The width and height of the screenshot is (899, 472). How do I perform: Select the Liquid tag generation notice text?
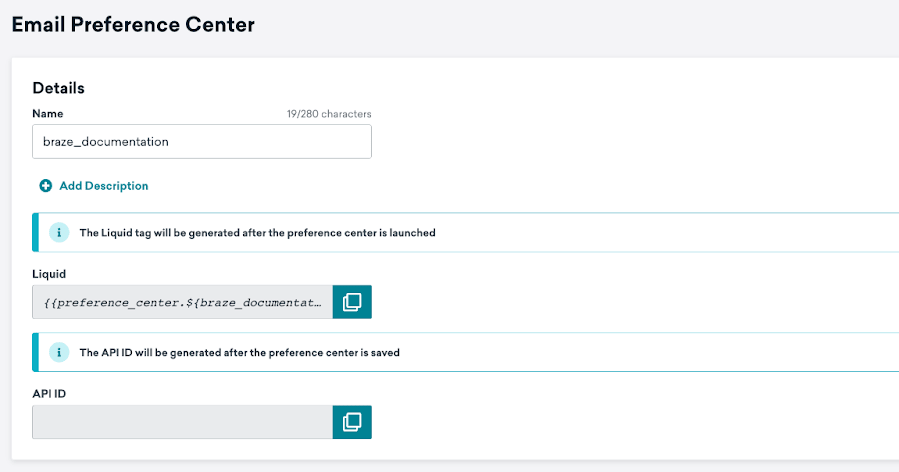pos(257,232)
